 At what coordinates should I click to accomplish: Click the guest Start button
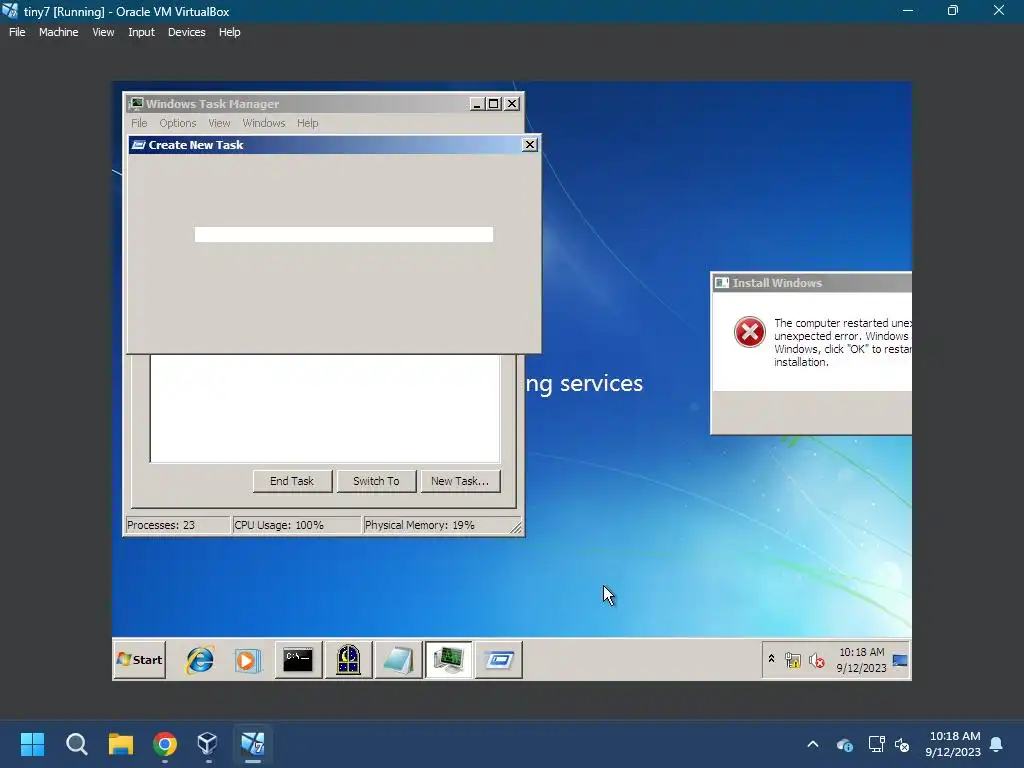coord(140,660)
